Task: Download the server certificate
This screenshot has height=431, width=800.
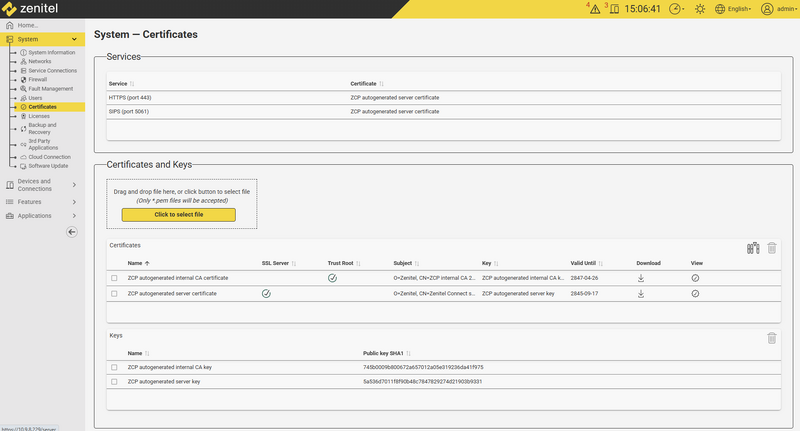Action: tap(641, 294)
